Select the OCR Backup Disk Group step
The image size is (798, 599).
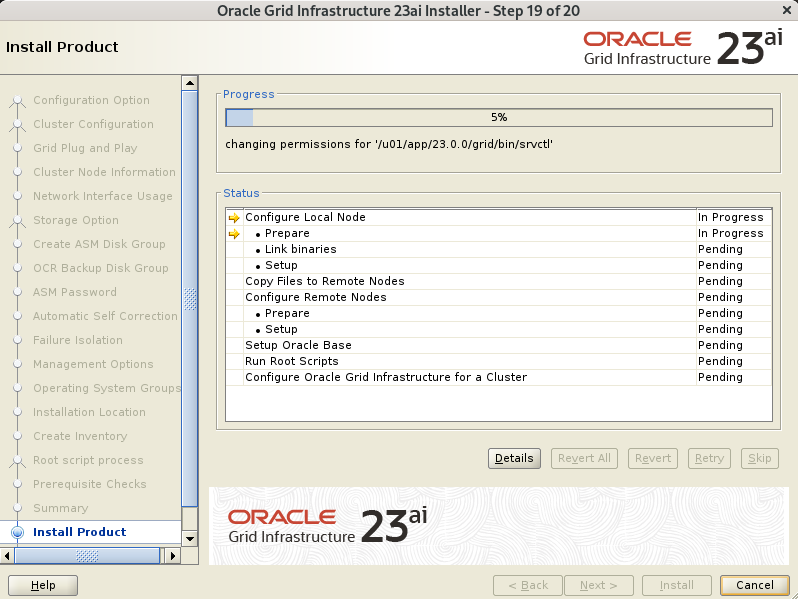click(101, 268)
